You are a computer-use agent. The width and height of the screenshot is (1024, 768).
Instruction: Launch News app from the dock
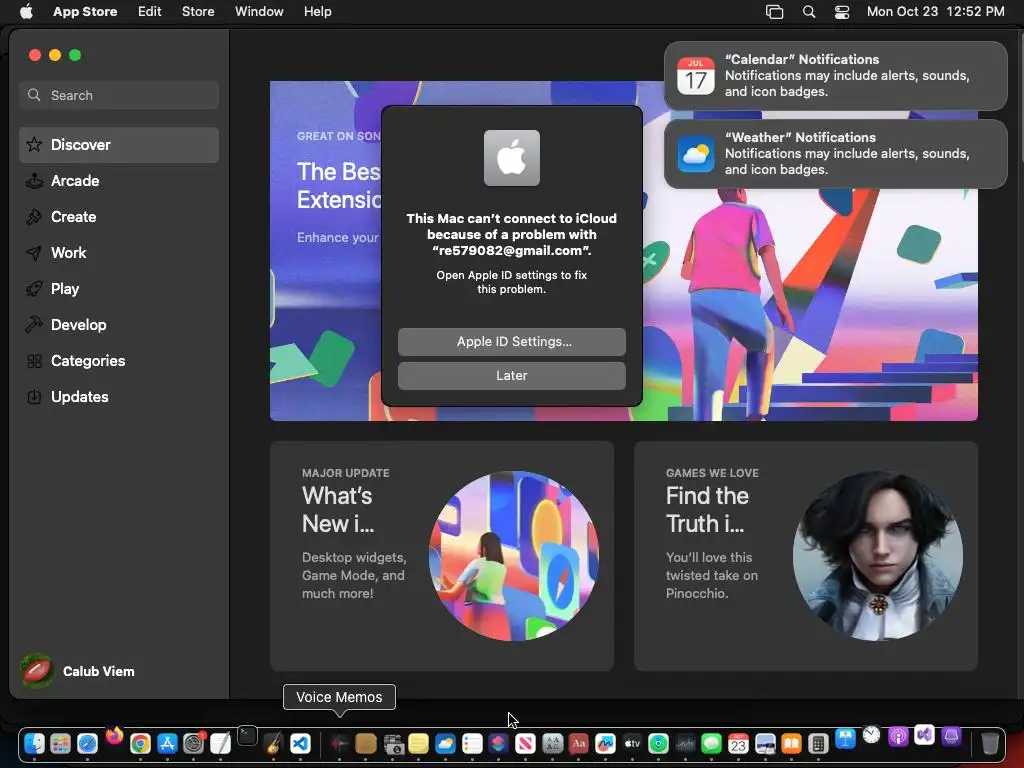tap(525, 743)
